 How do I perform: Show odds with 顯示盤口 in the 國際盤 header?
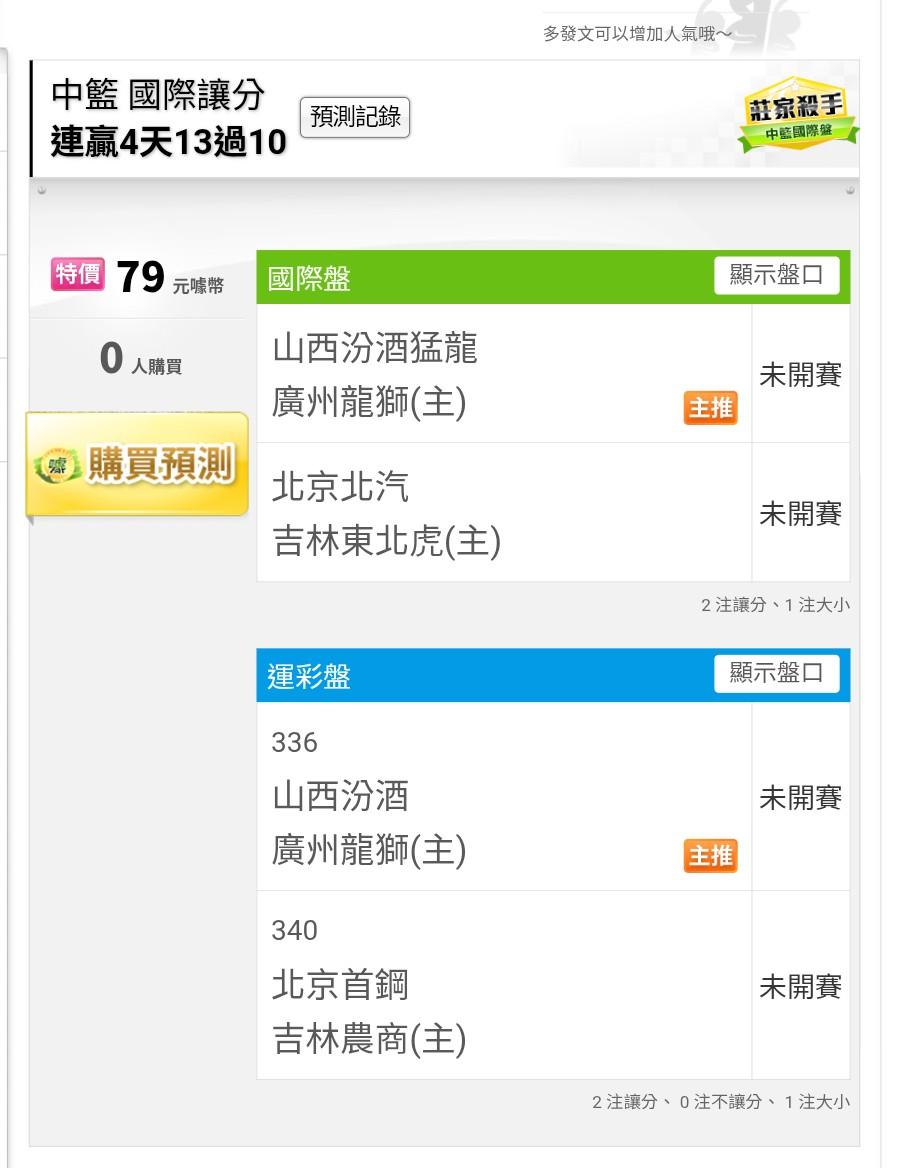[x=776, y=276]
